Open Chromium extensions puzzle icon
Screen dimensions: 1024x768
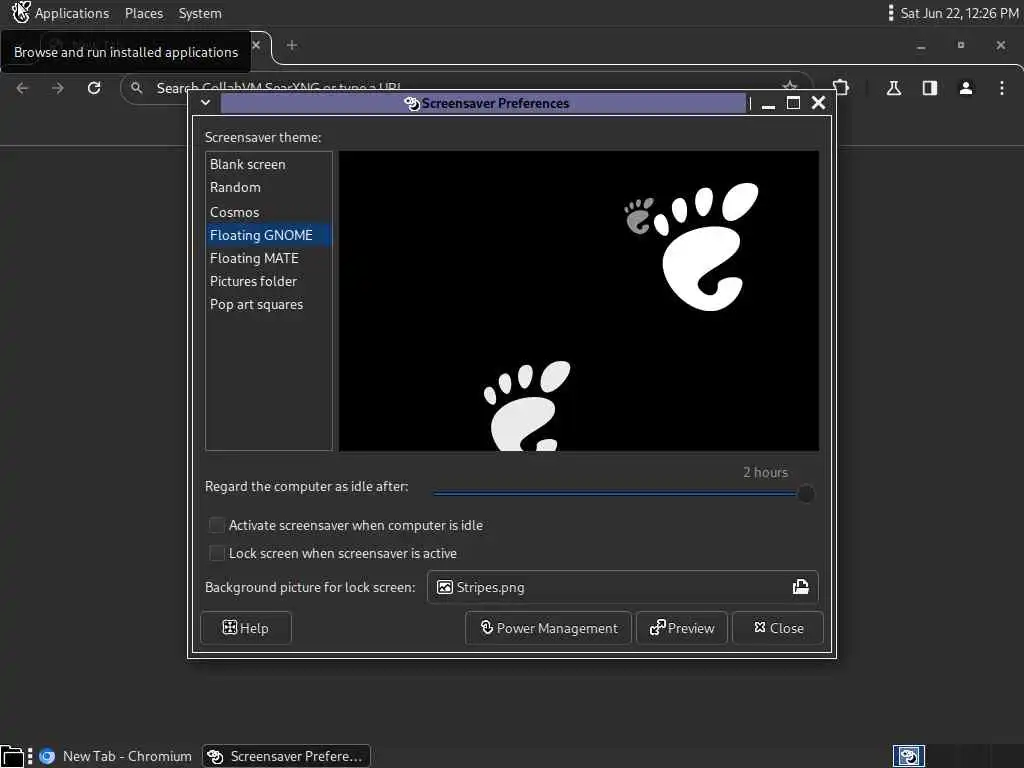pyautogui.click(x=841, y=88)
